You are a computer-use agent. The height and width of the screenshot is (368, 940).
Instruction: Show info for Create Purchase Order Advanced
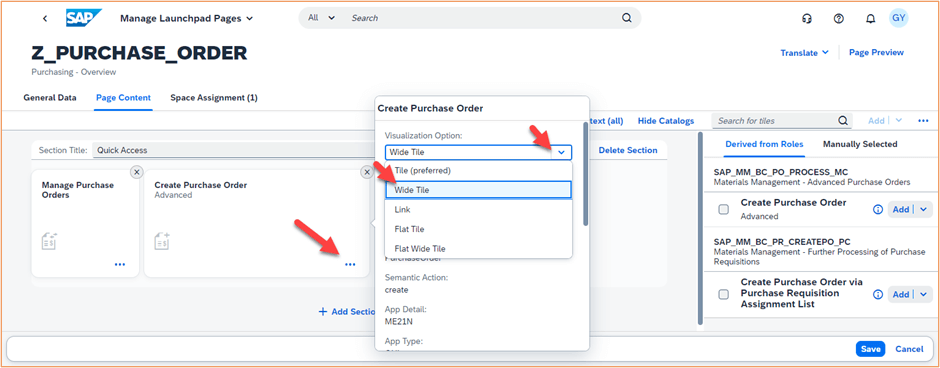click(x=878, y=210)
